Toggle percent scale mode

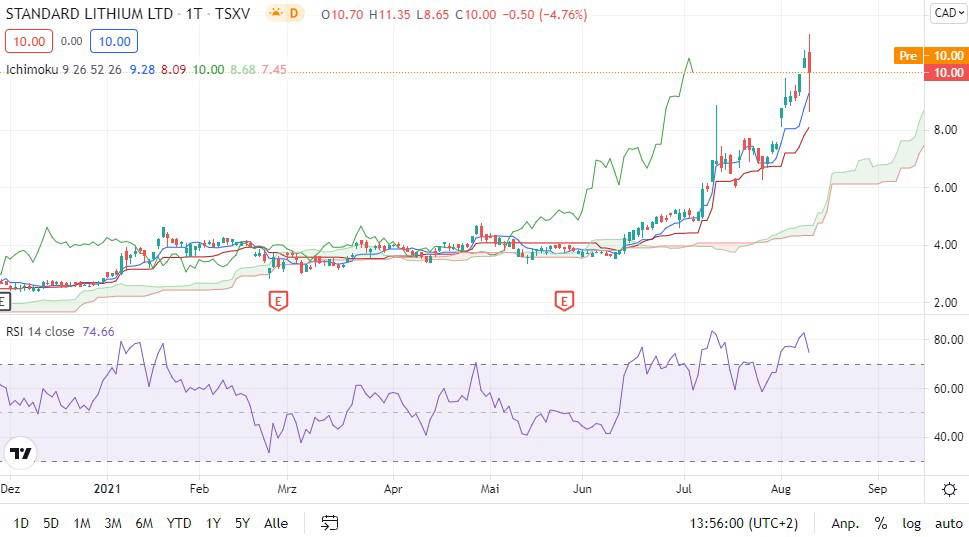pyautogui.click(x=881, y=523)
